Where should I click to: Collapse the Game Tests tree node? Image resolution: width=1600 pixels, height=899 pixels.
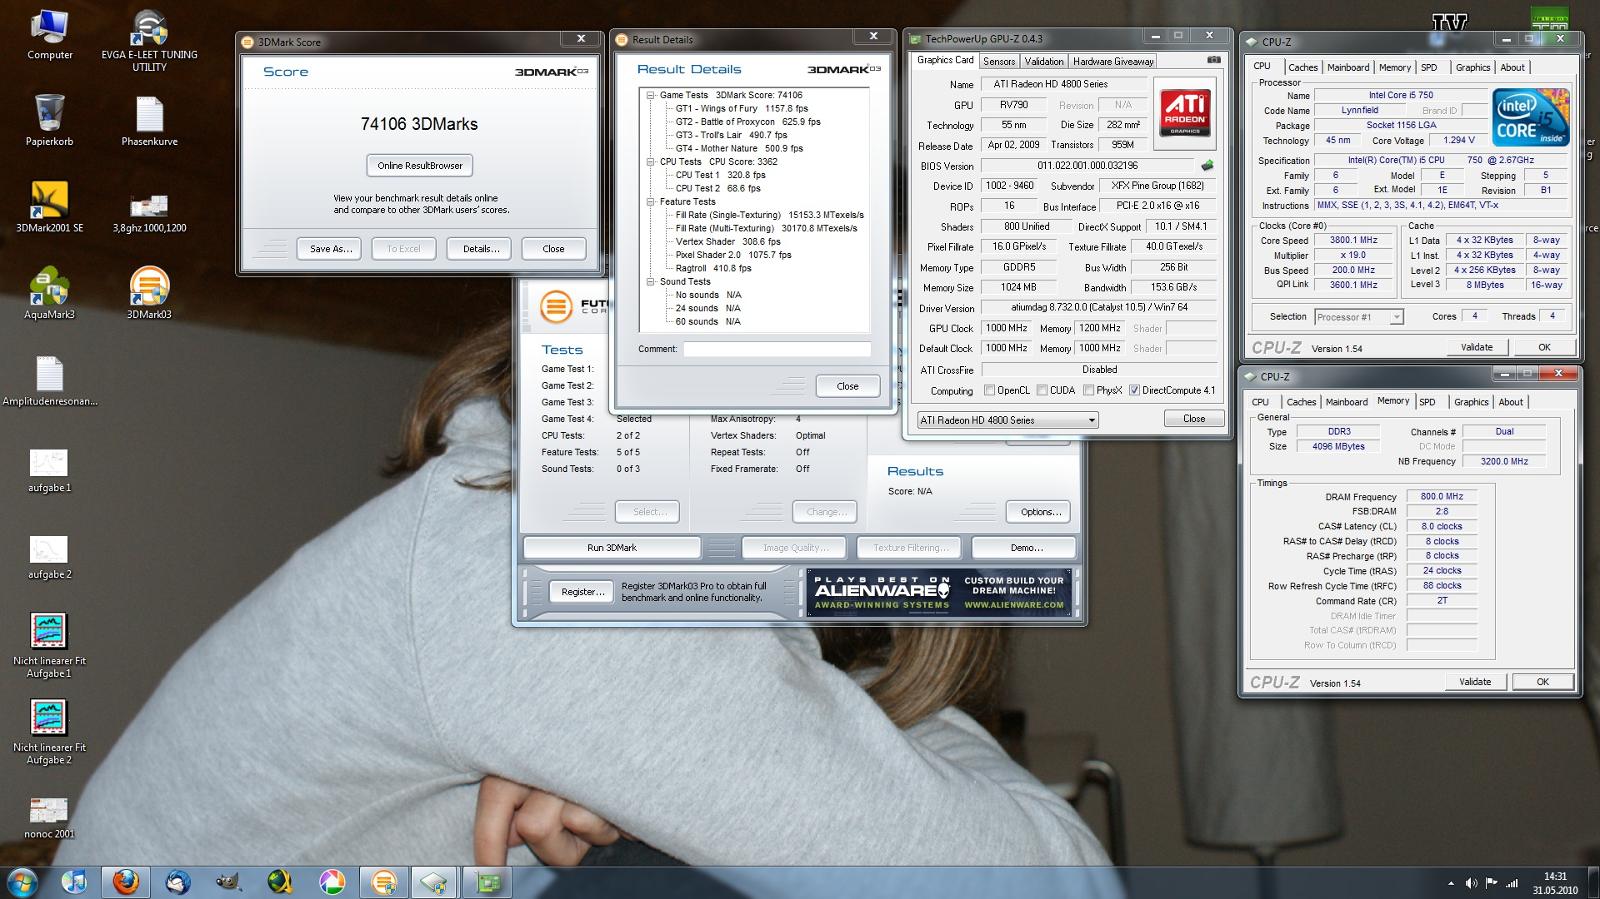click(650, 95)
